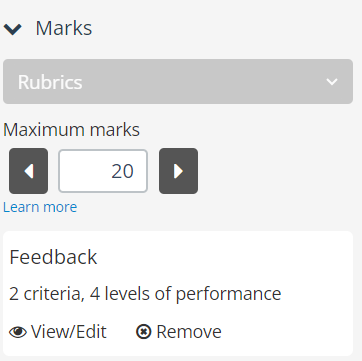
Task: Remove the Feedback rubric via Remove text
Action: click(189, 332)
